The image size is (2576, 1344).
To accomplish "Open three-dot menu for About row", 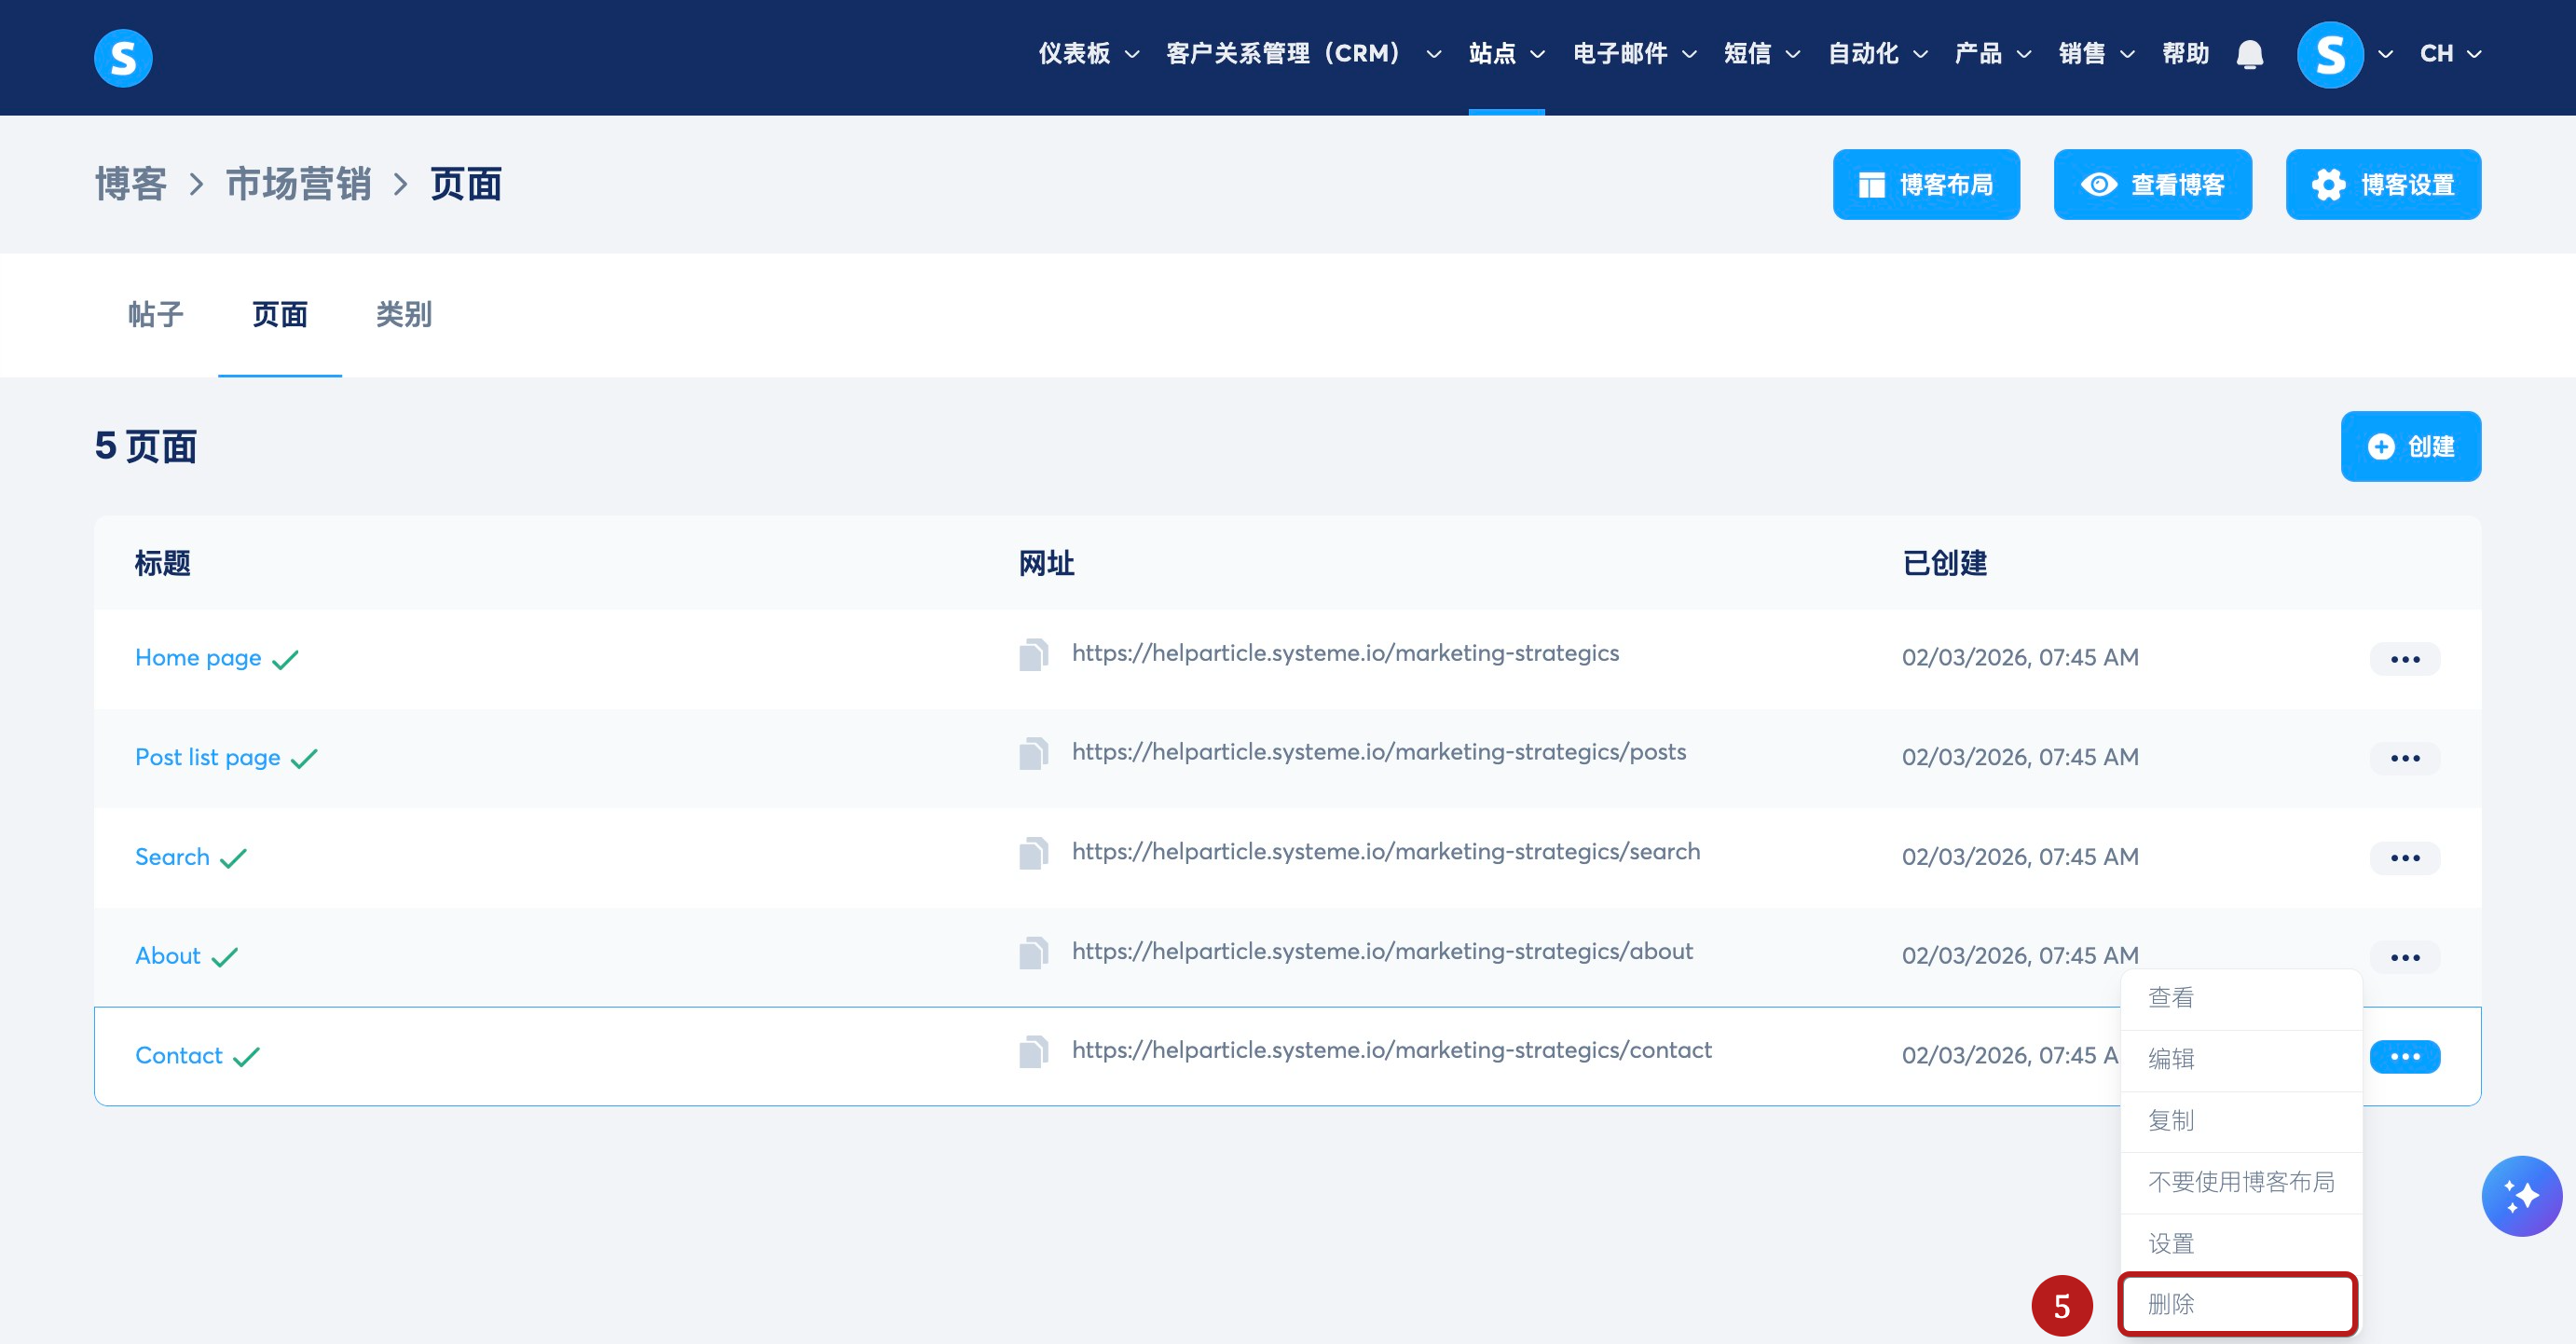I will (2404, 957).
